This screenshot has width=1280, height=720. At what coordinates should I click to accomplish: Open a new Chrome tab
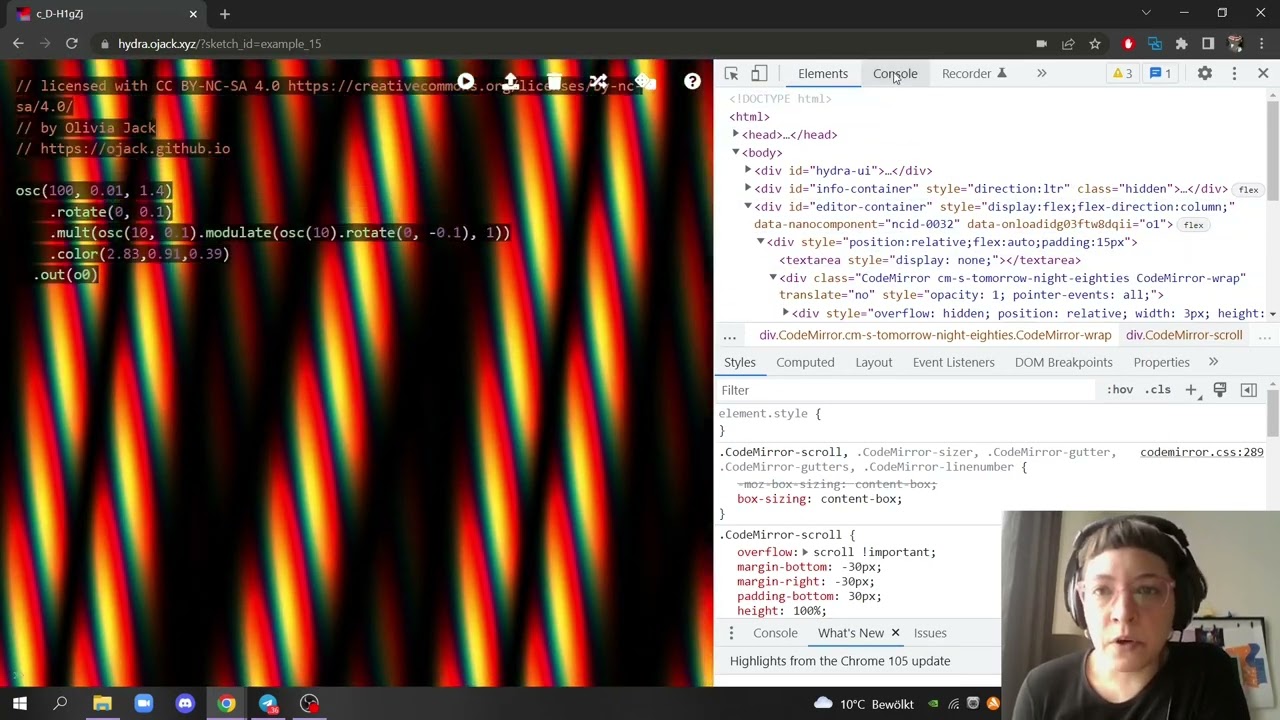(225, 14)
